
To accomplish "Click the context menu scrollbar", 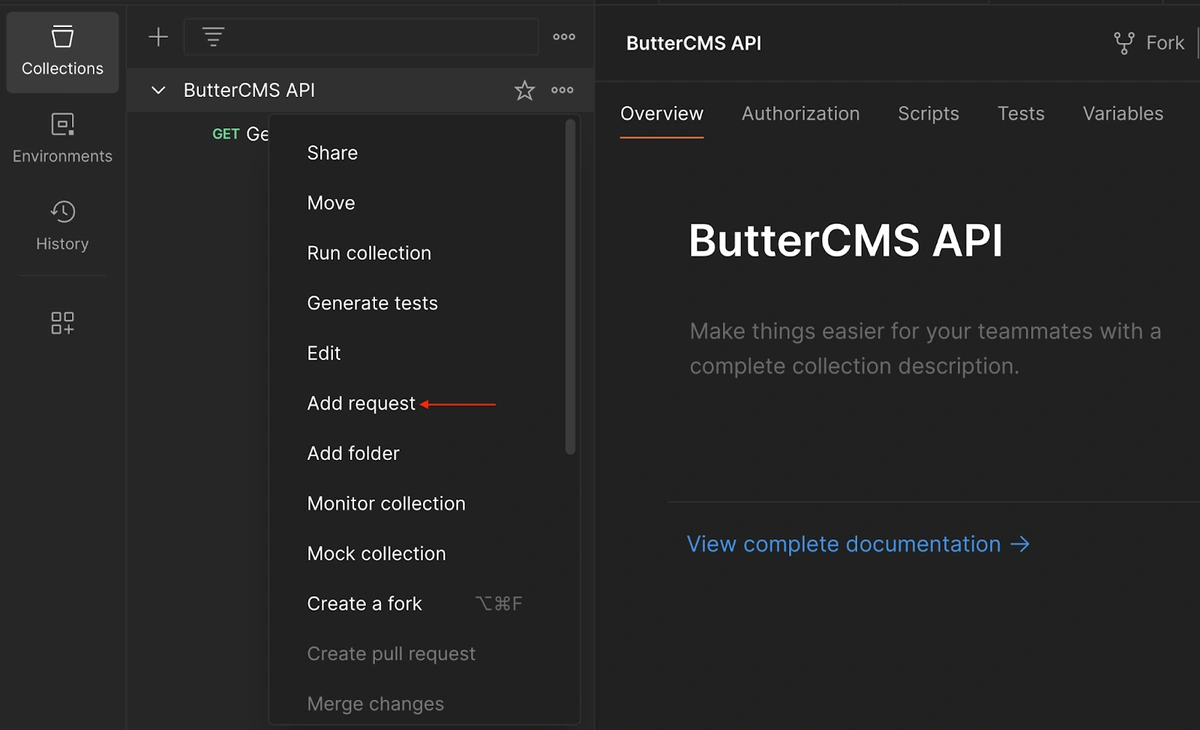I will tap(571, 287).
